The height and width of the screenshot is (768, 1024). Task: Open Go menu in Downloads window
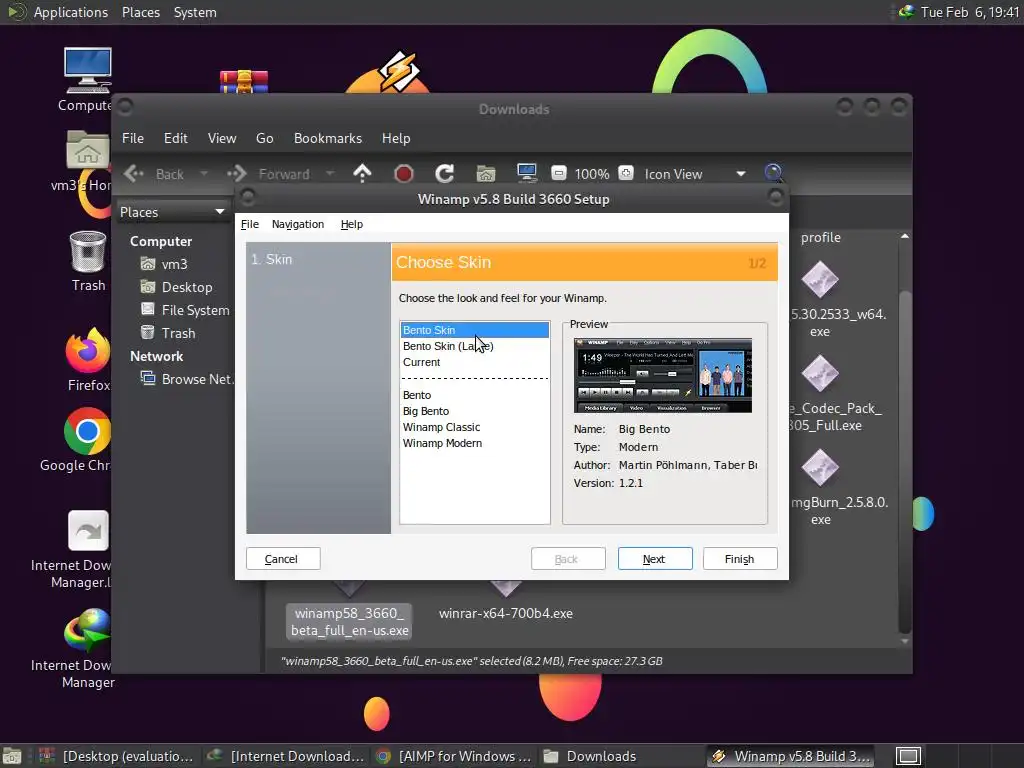(x=264, y=138)
